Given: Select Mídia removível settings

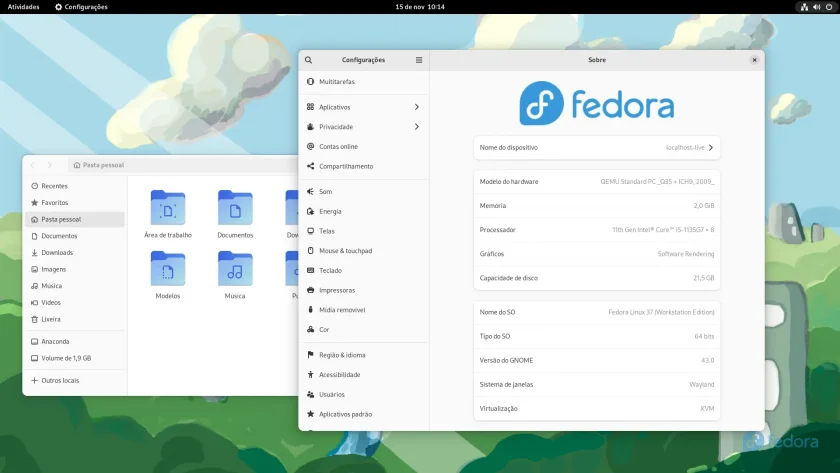Looking at the screenshot, I should tap(364, 310).
